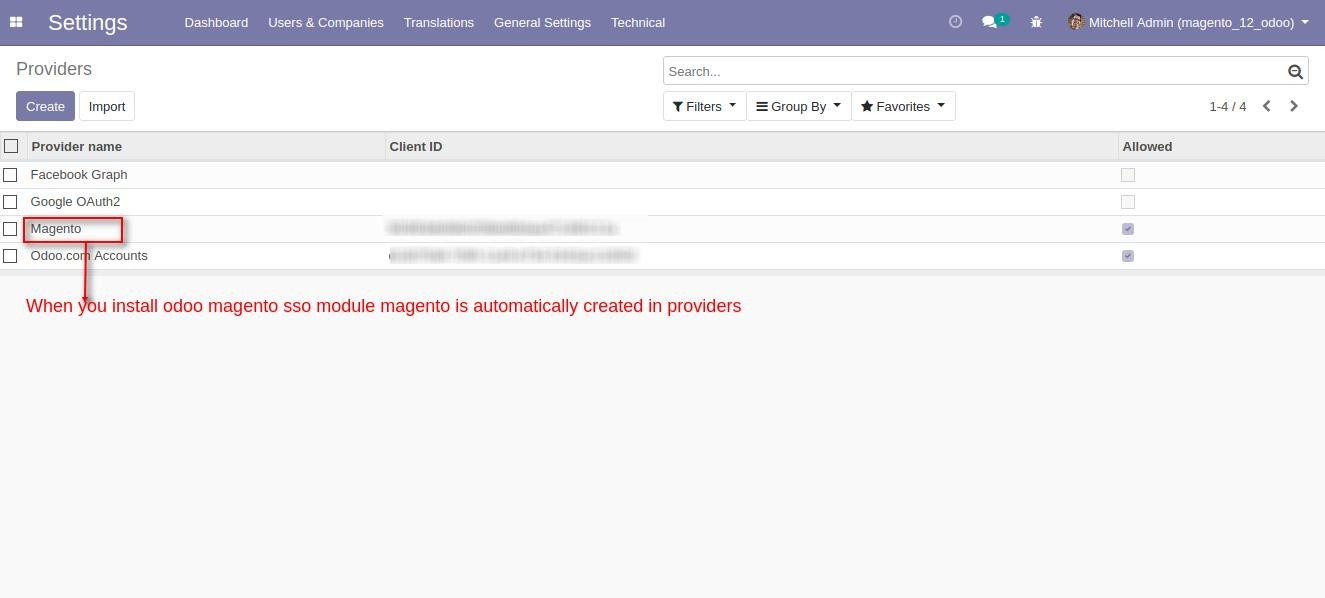Open the General Settings menu

(542, 22)
